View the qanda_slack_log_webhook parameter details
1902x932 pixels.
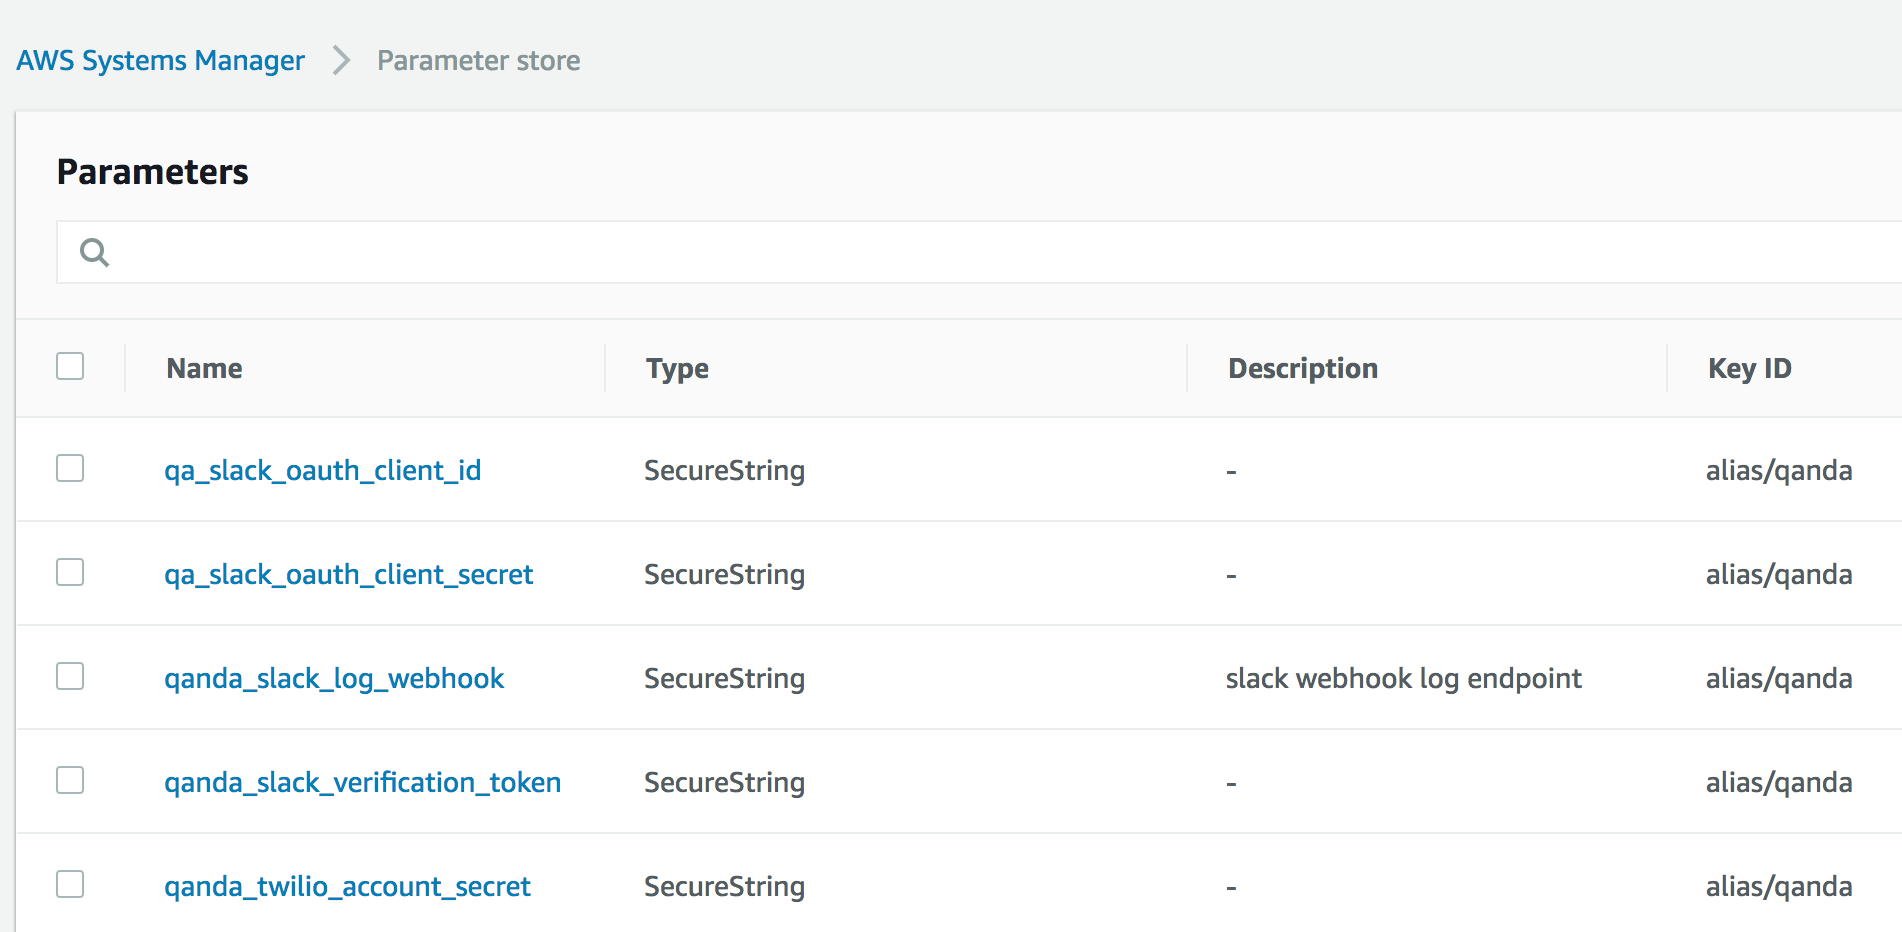(334, 678)
